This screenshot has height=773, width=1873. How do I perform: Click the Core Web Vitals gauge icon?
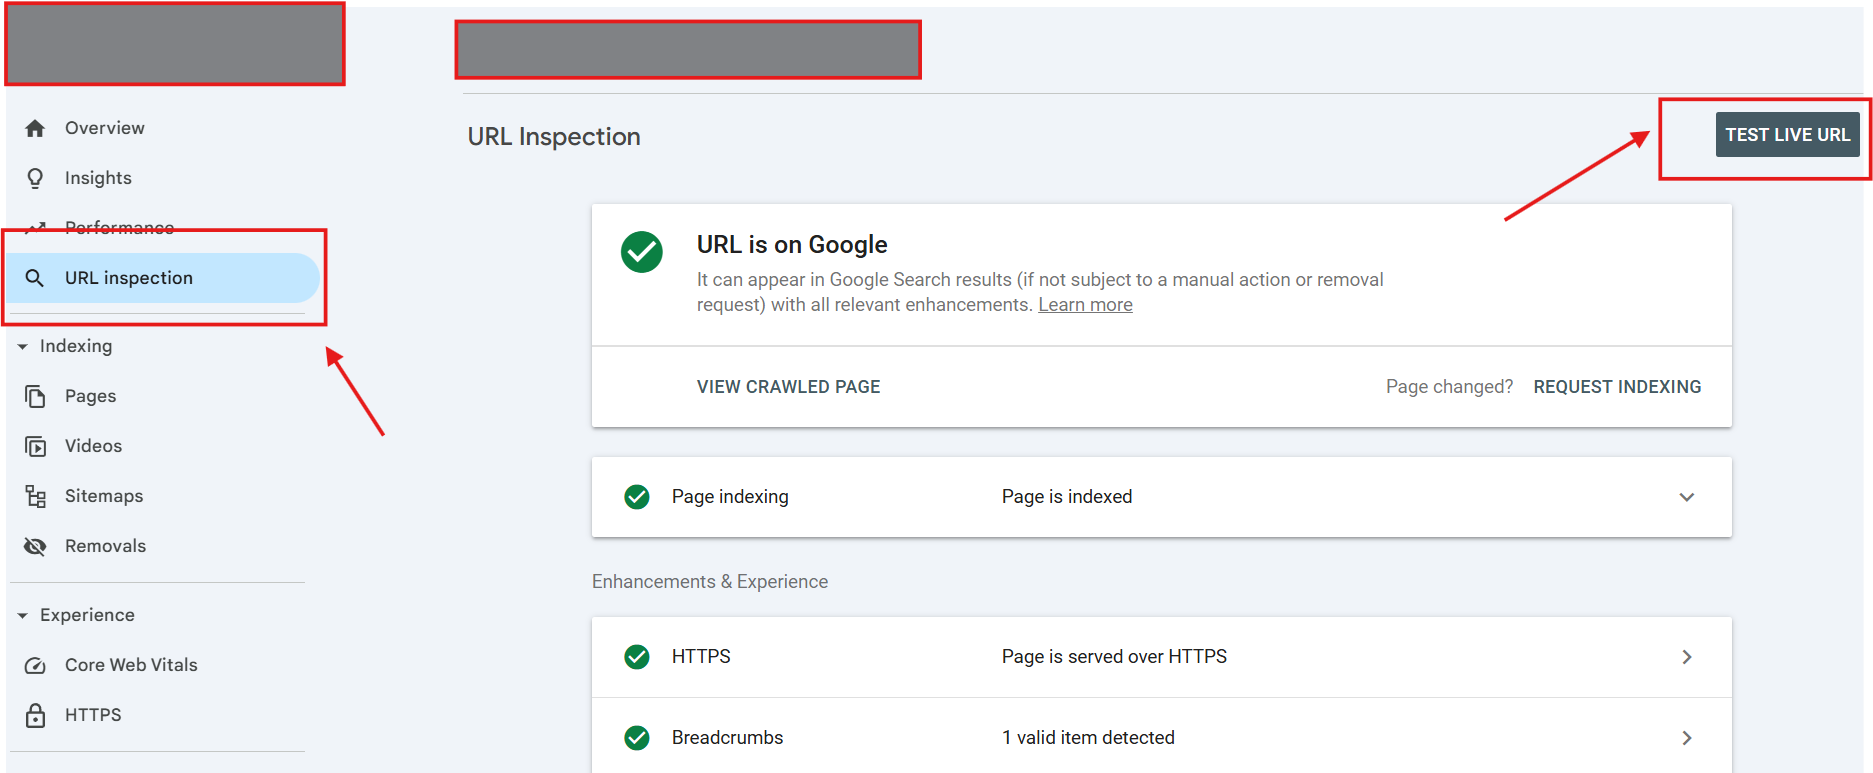click(36, 665)
